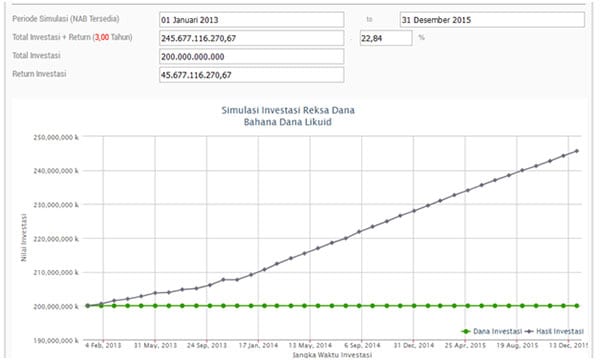Click the 4 Feb, 2013 x-axis label
This screenshot has height=360, width=600.
(103, 345)
